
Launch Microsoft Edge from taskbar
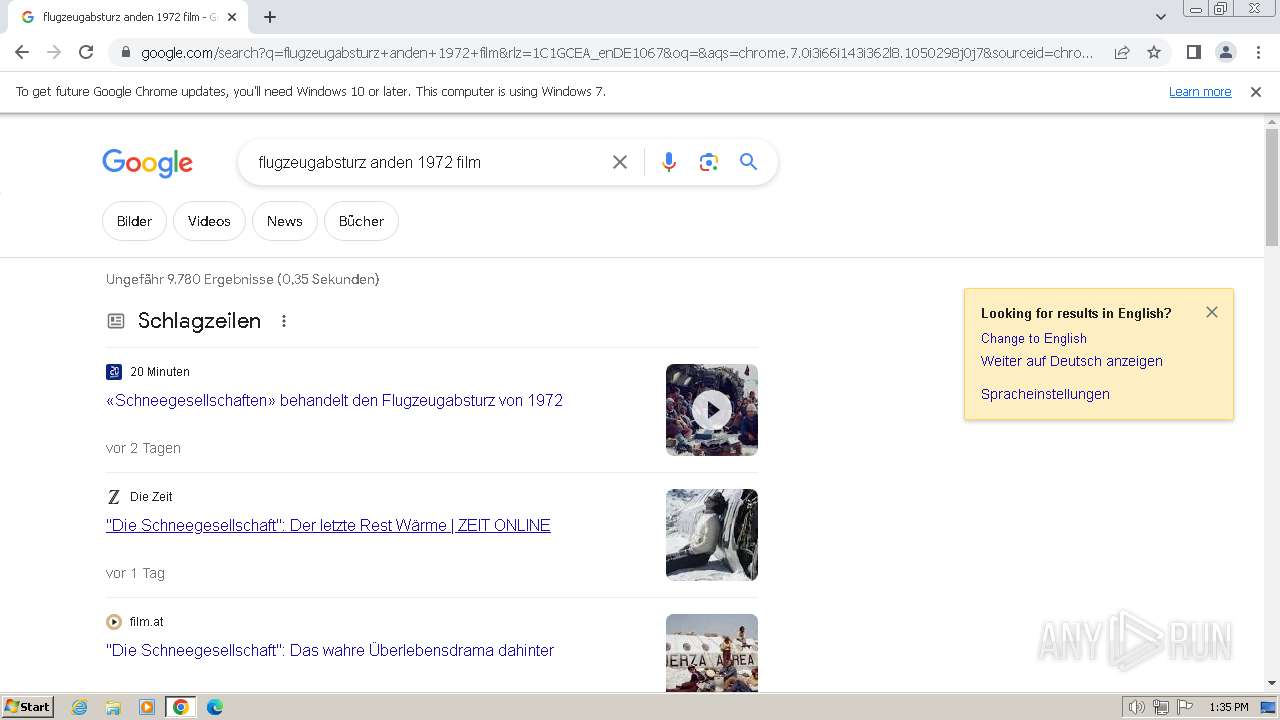(215, 707)
